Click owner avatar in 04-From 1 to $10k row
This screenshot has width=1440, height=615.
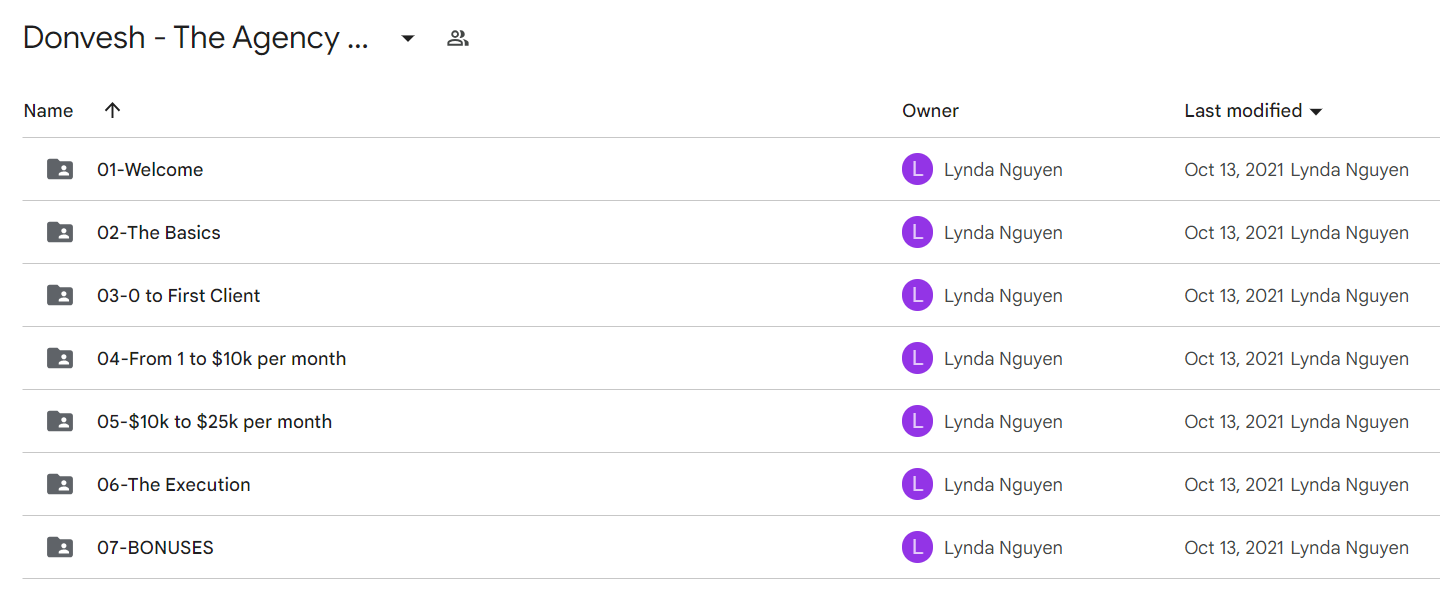(x=917, y=359)
